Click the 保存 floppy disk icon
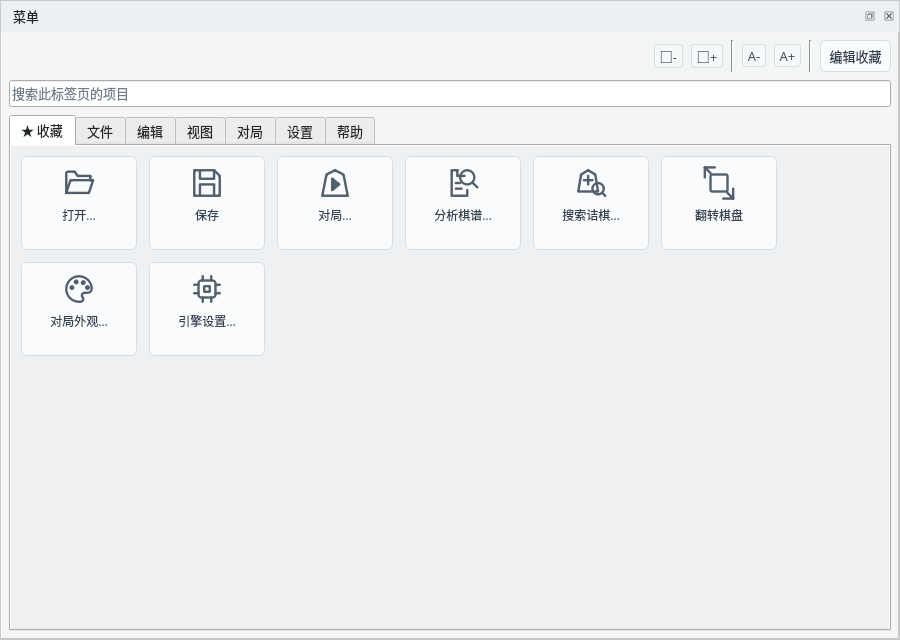The image size is (900, 640). (207, 203)
